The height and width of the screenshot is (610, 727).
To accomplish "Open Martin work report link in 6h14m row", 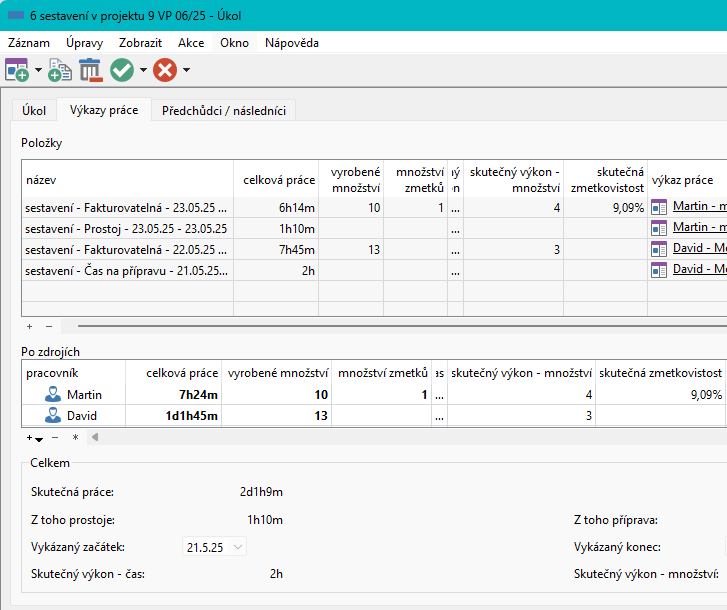I will point(700,206).
